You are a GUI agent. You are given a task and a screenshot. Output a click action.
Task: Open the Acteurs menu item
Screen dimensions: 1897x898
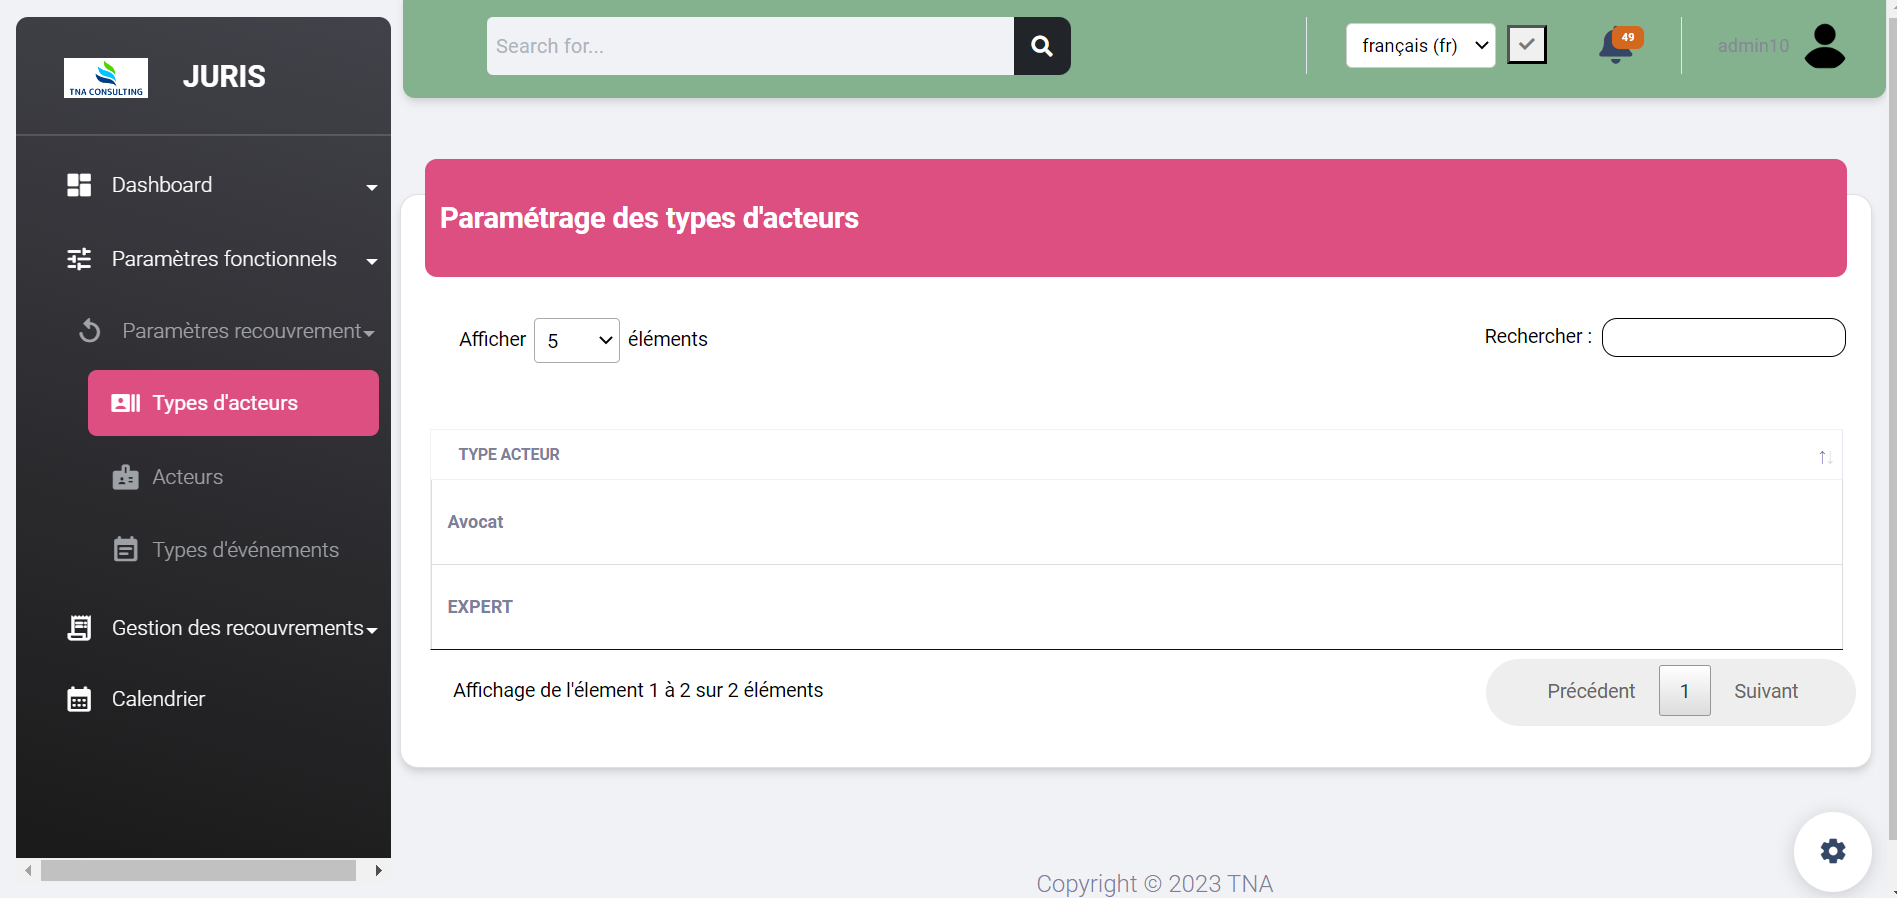point(187,477)
